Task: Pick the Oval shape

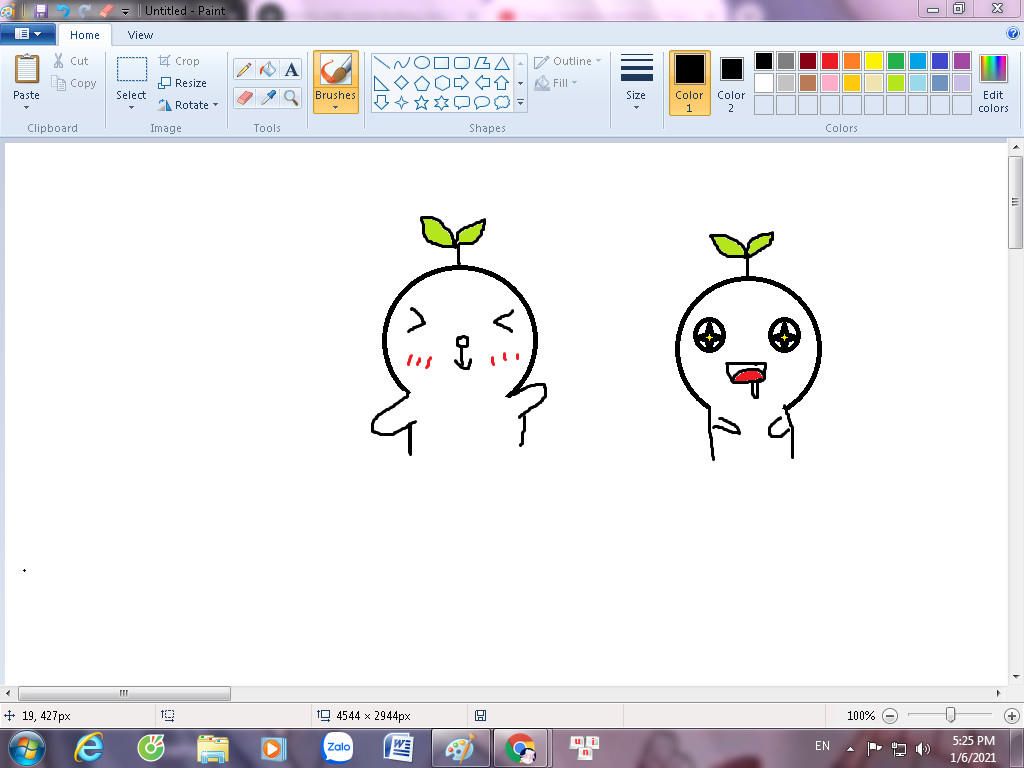Action: [x=422, y=63]
